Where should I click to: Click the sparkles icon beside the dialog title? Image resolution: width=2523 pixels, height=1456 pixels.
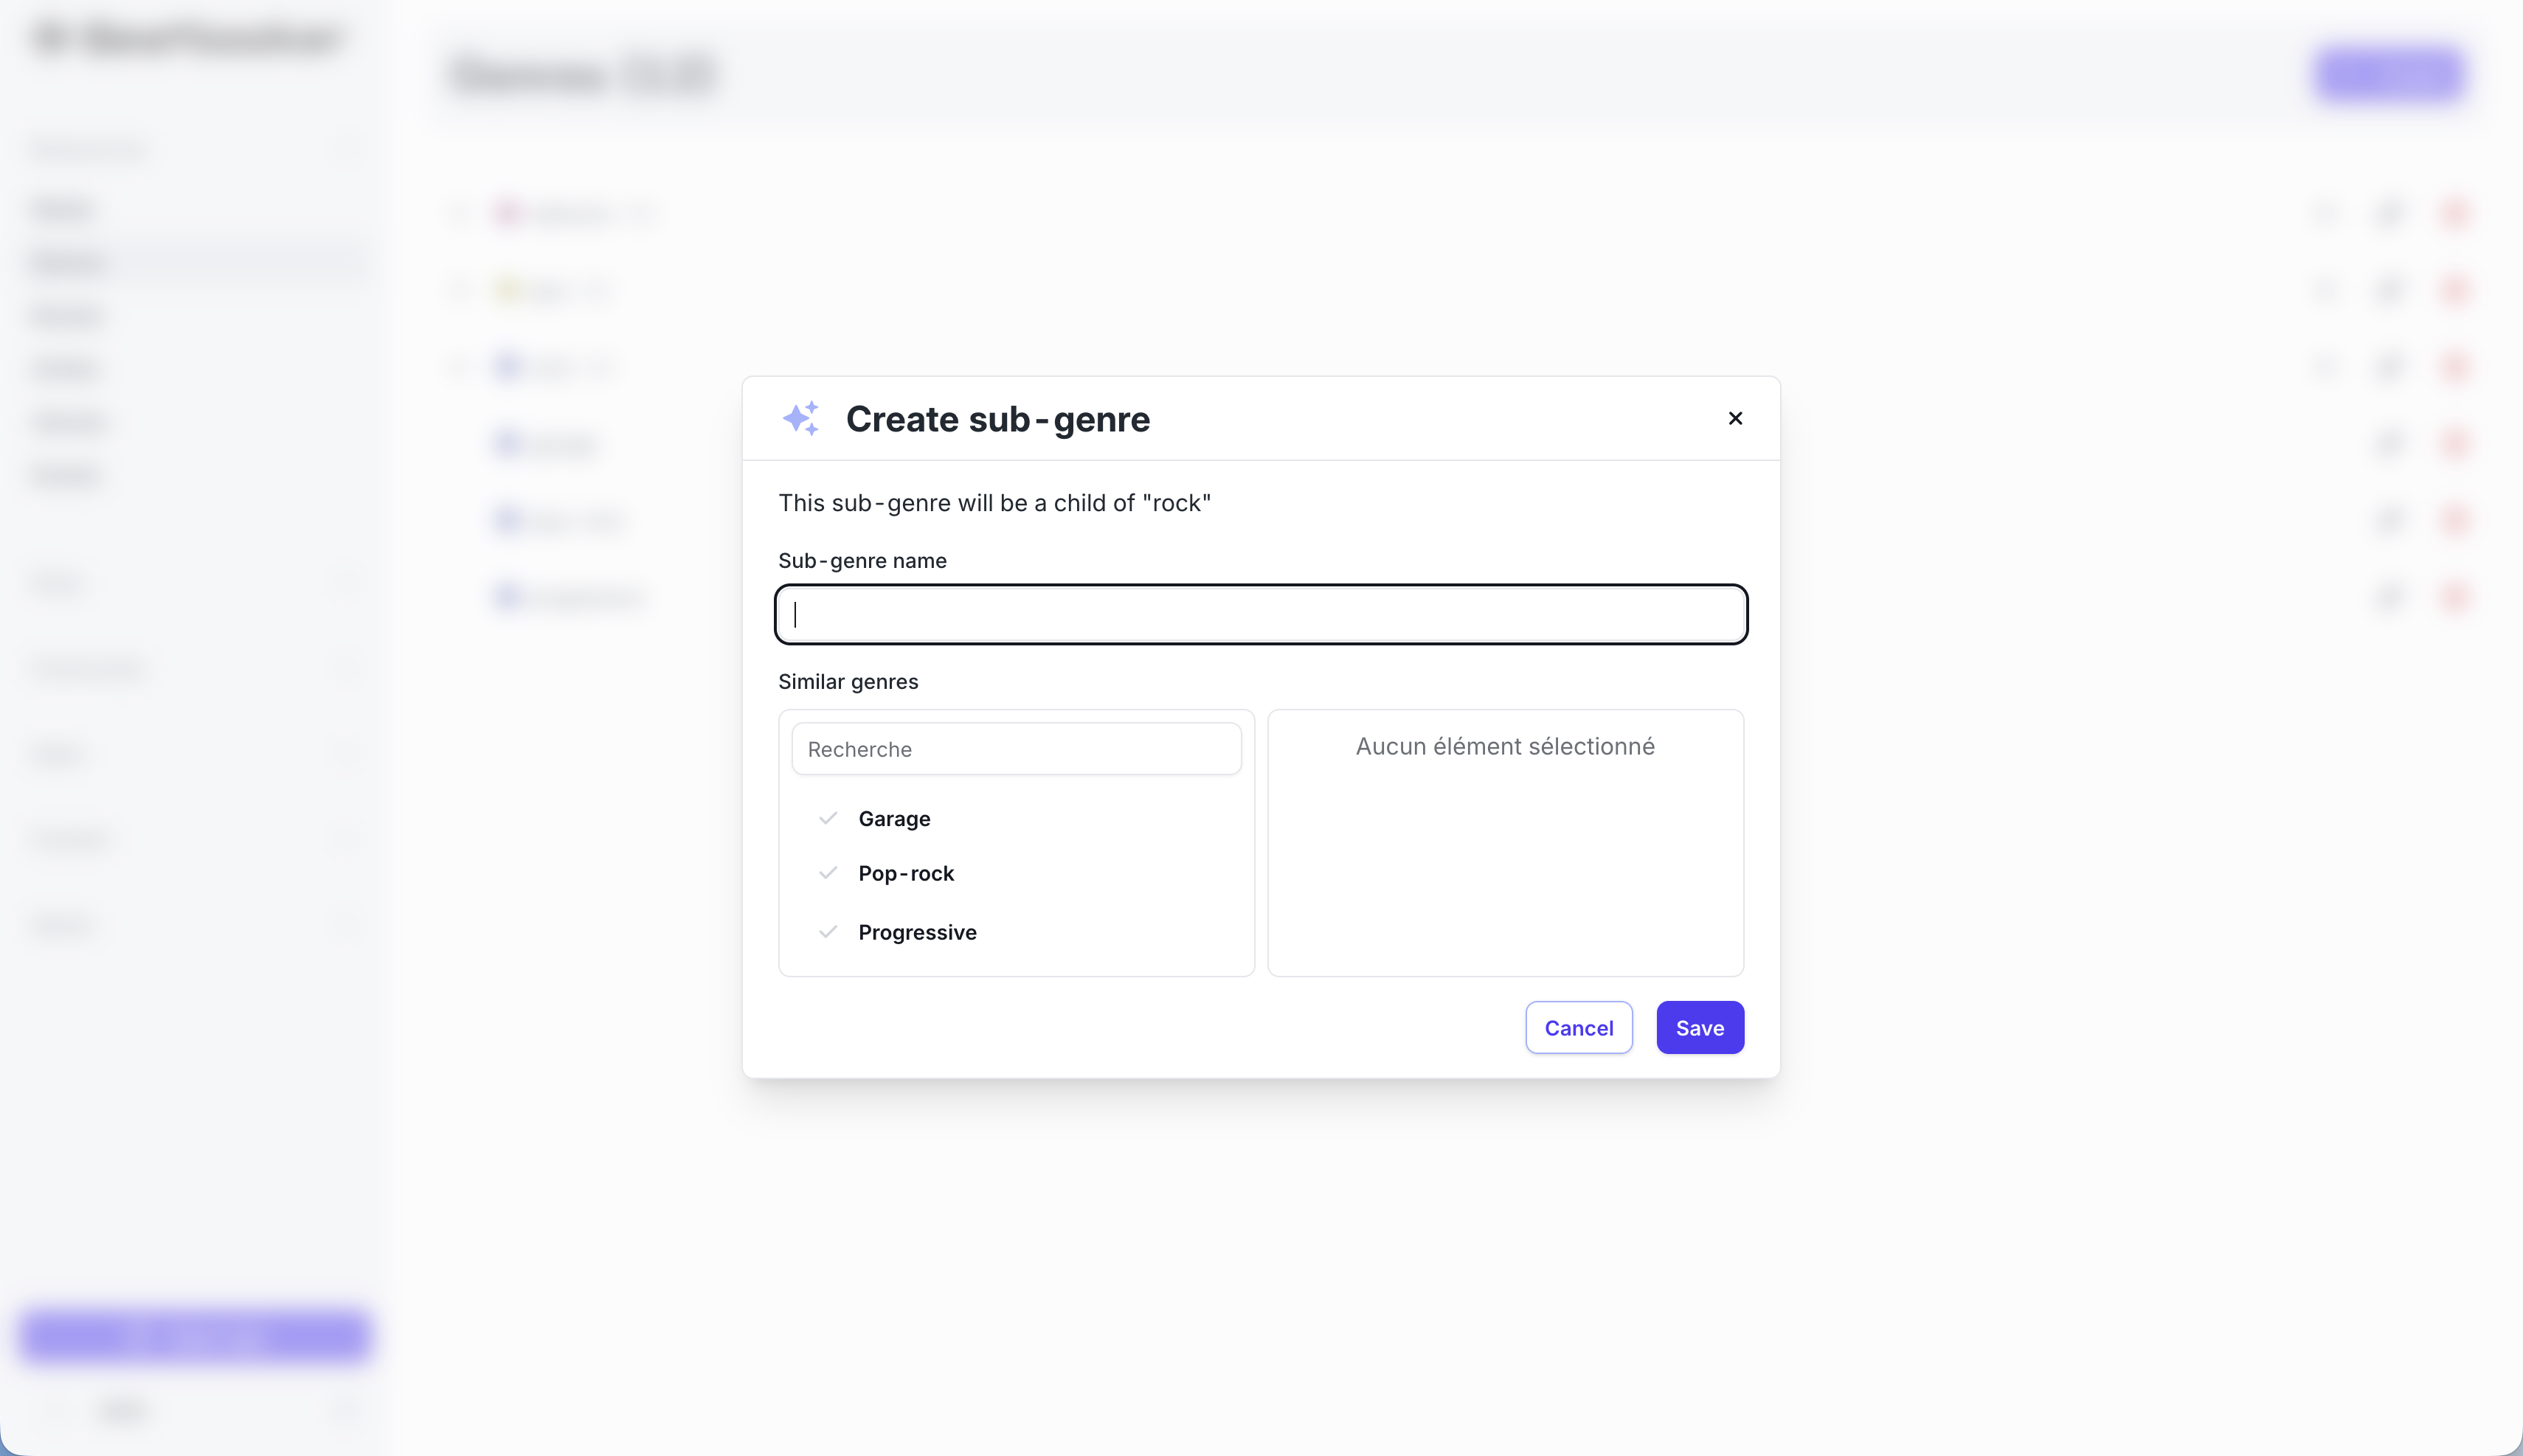point(801,418)
